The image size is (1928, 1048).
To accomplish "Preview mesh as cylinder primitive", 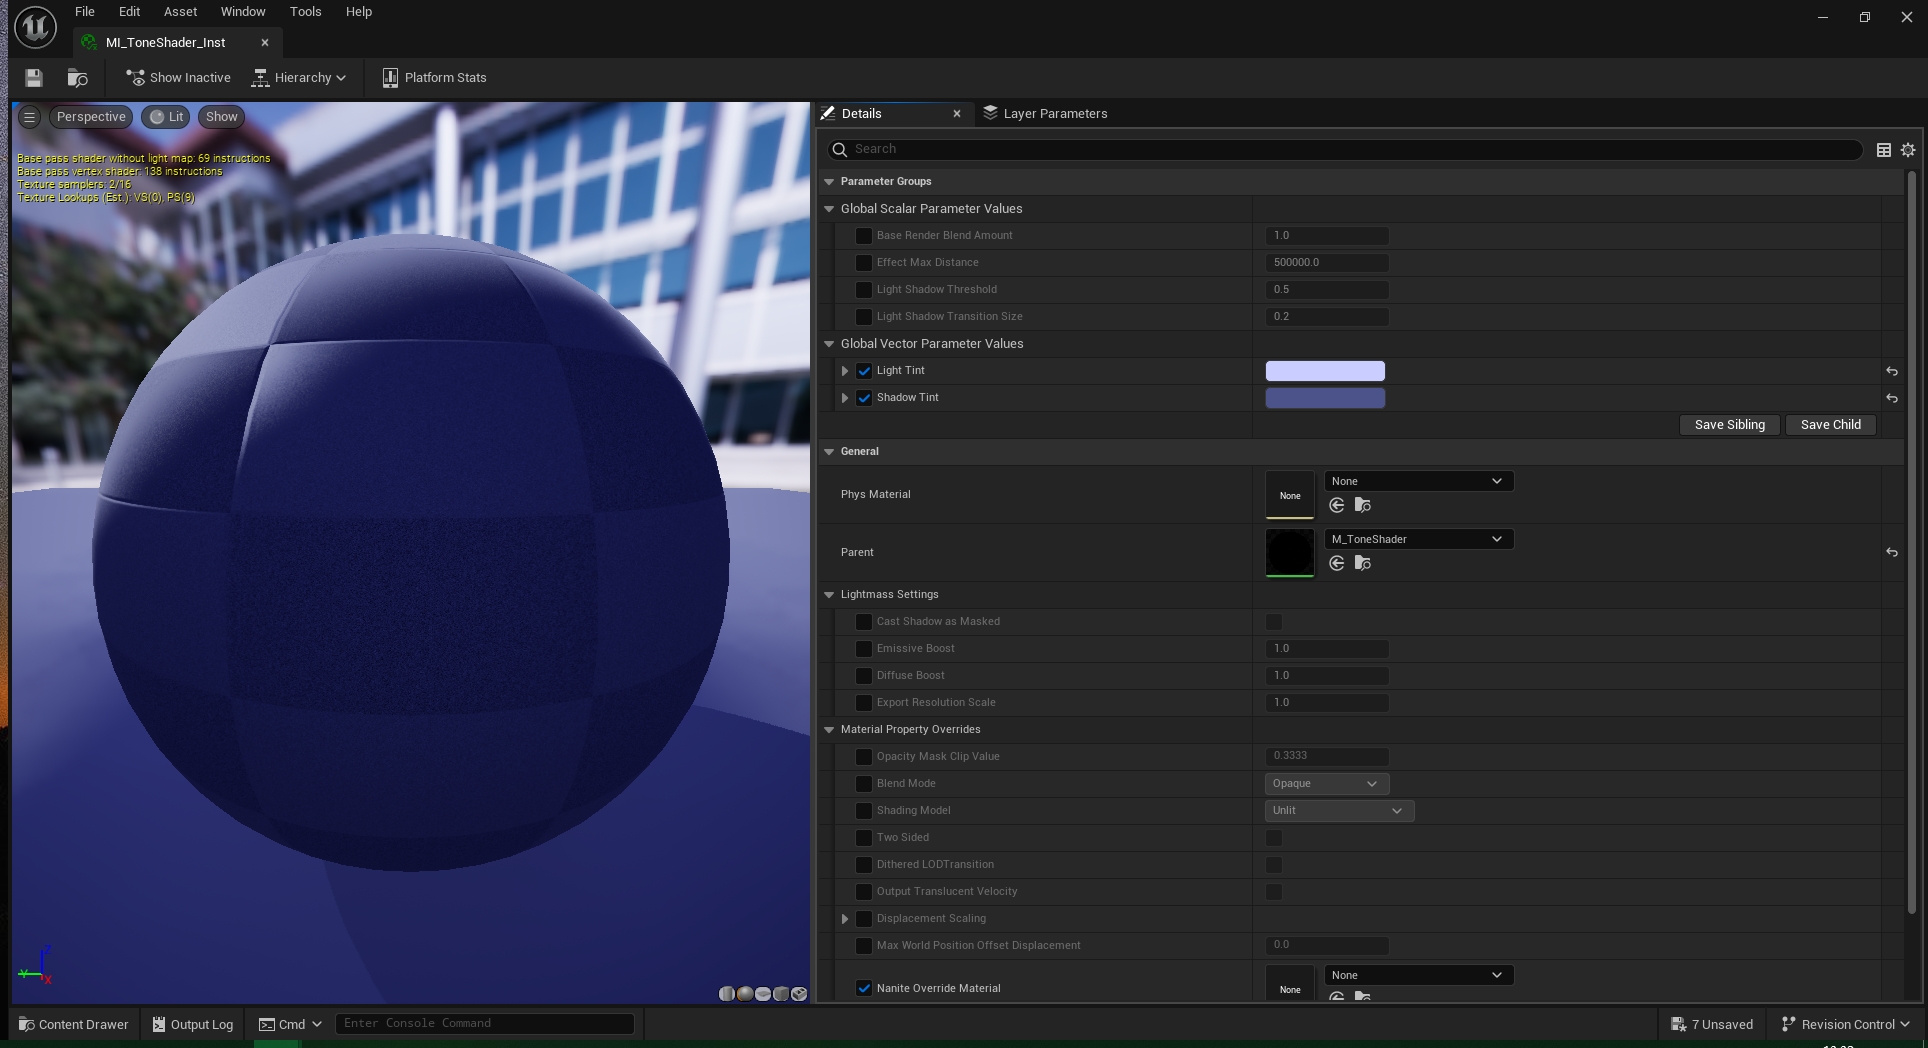I will click(727, 993).
